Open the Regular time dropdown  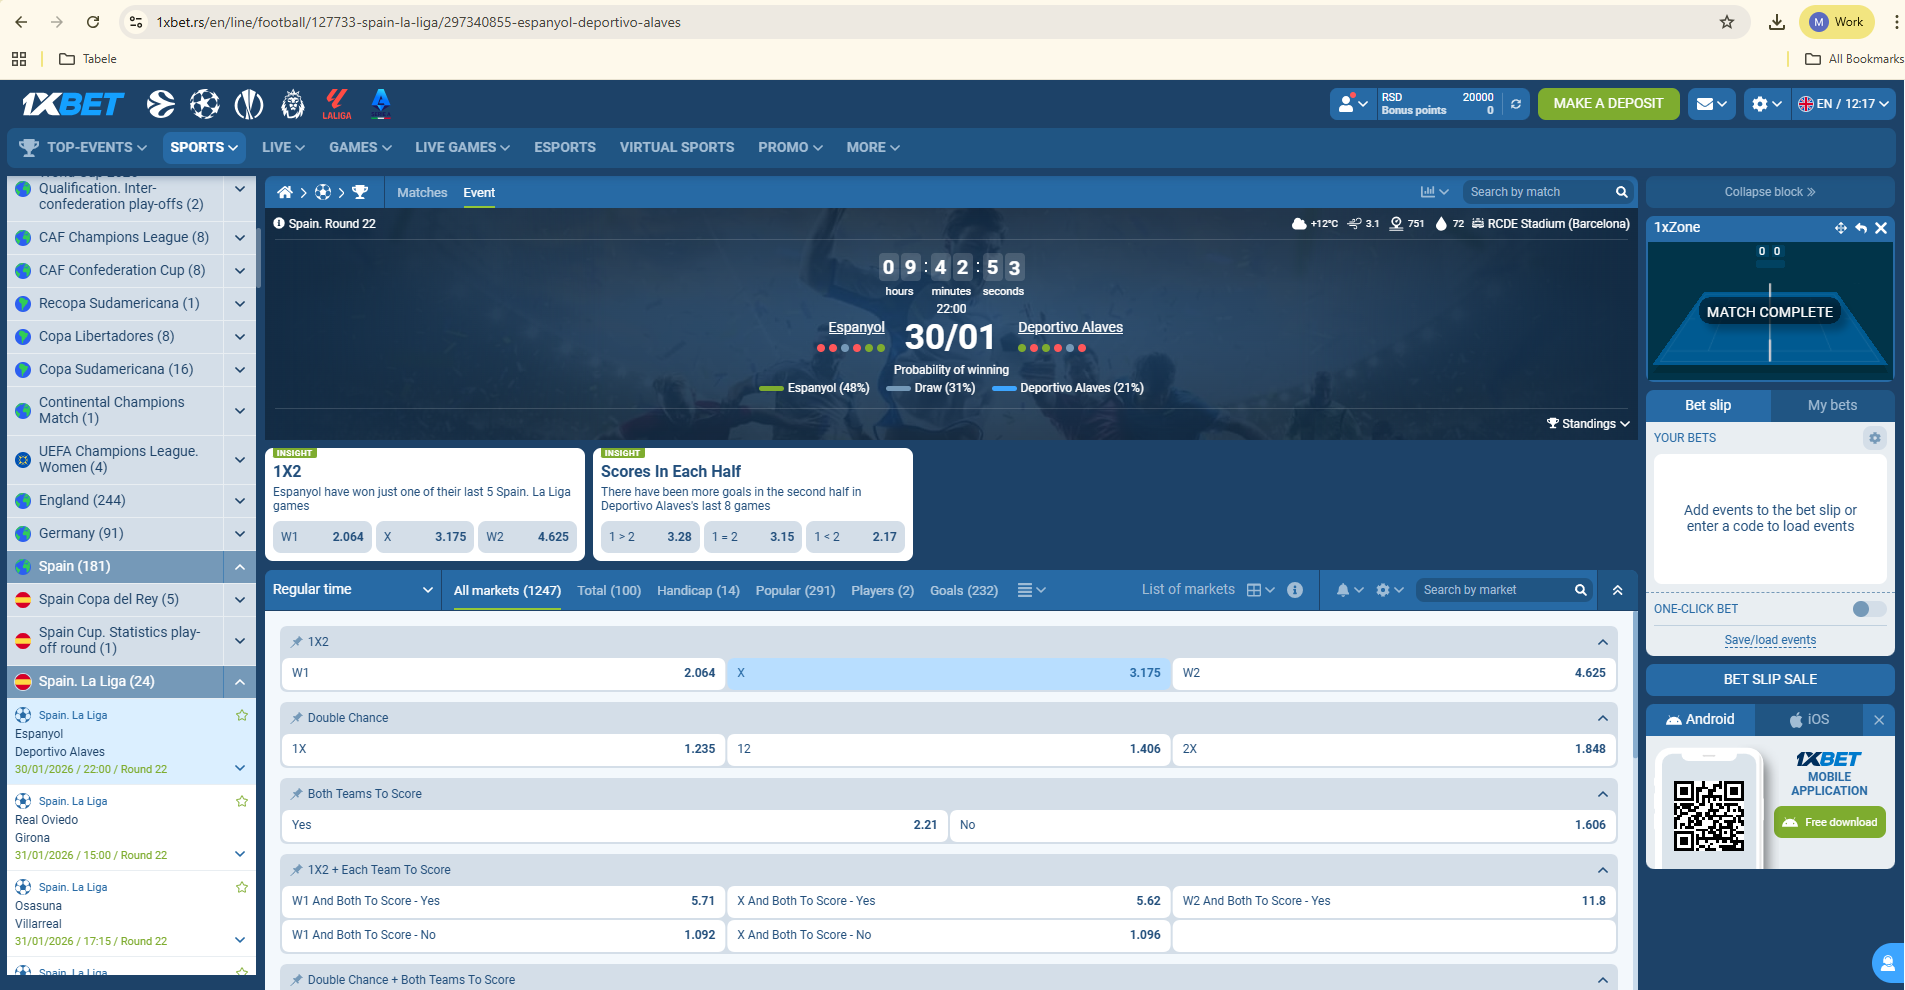352,590
